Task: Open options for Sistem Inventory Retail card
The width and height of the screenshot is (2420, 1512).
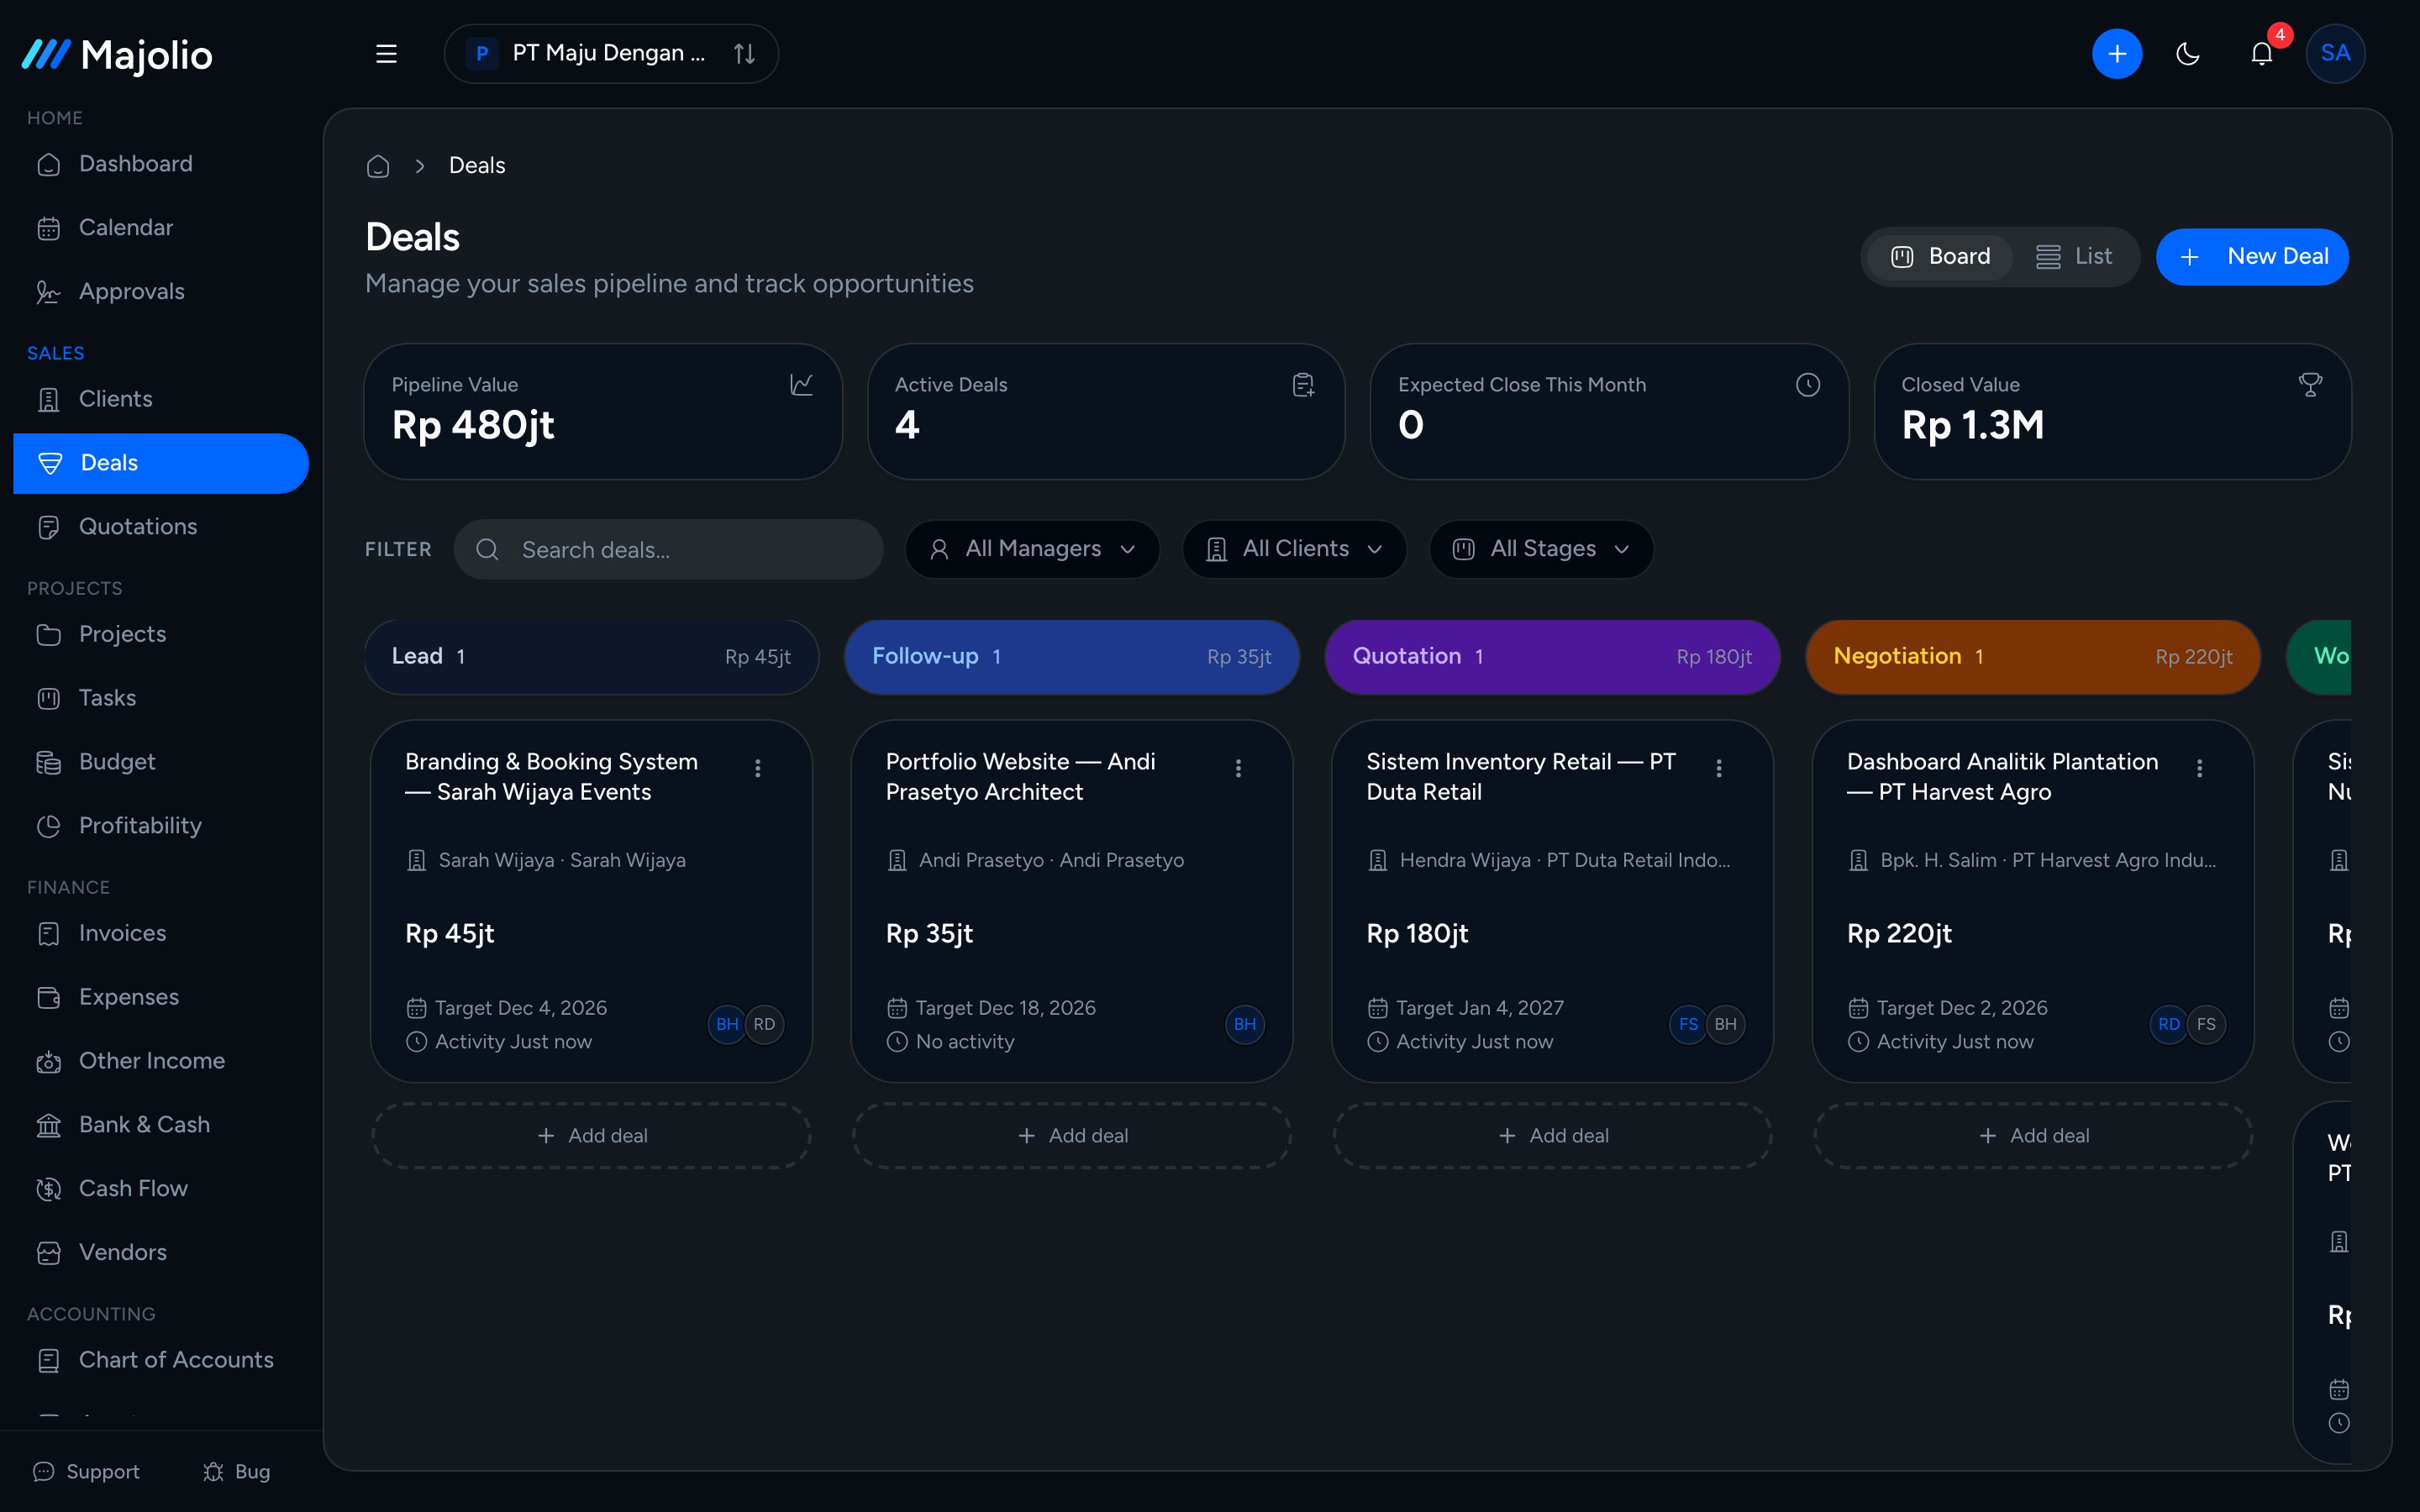Action: (1719, 768)
